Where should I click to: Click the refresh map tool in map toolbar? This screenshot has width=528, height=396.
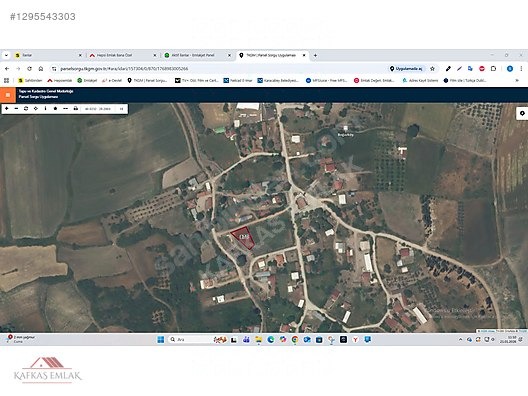(x=26, y=108)
